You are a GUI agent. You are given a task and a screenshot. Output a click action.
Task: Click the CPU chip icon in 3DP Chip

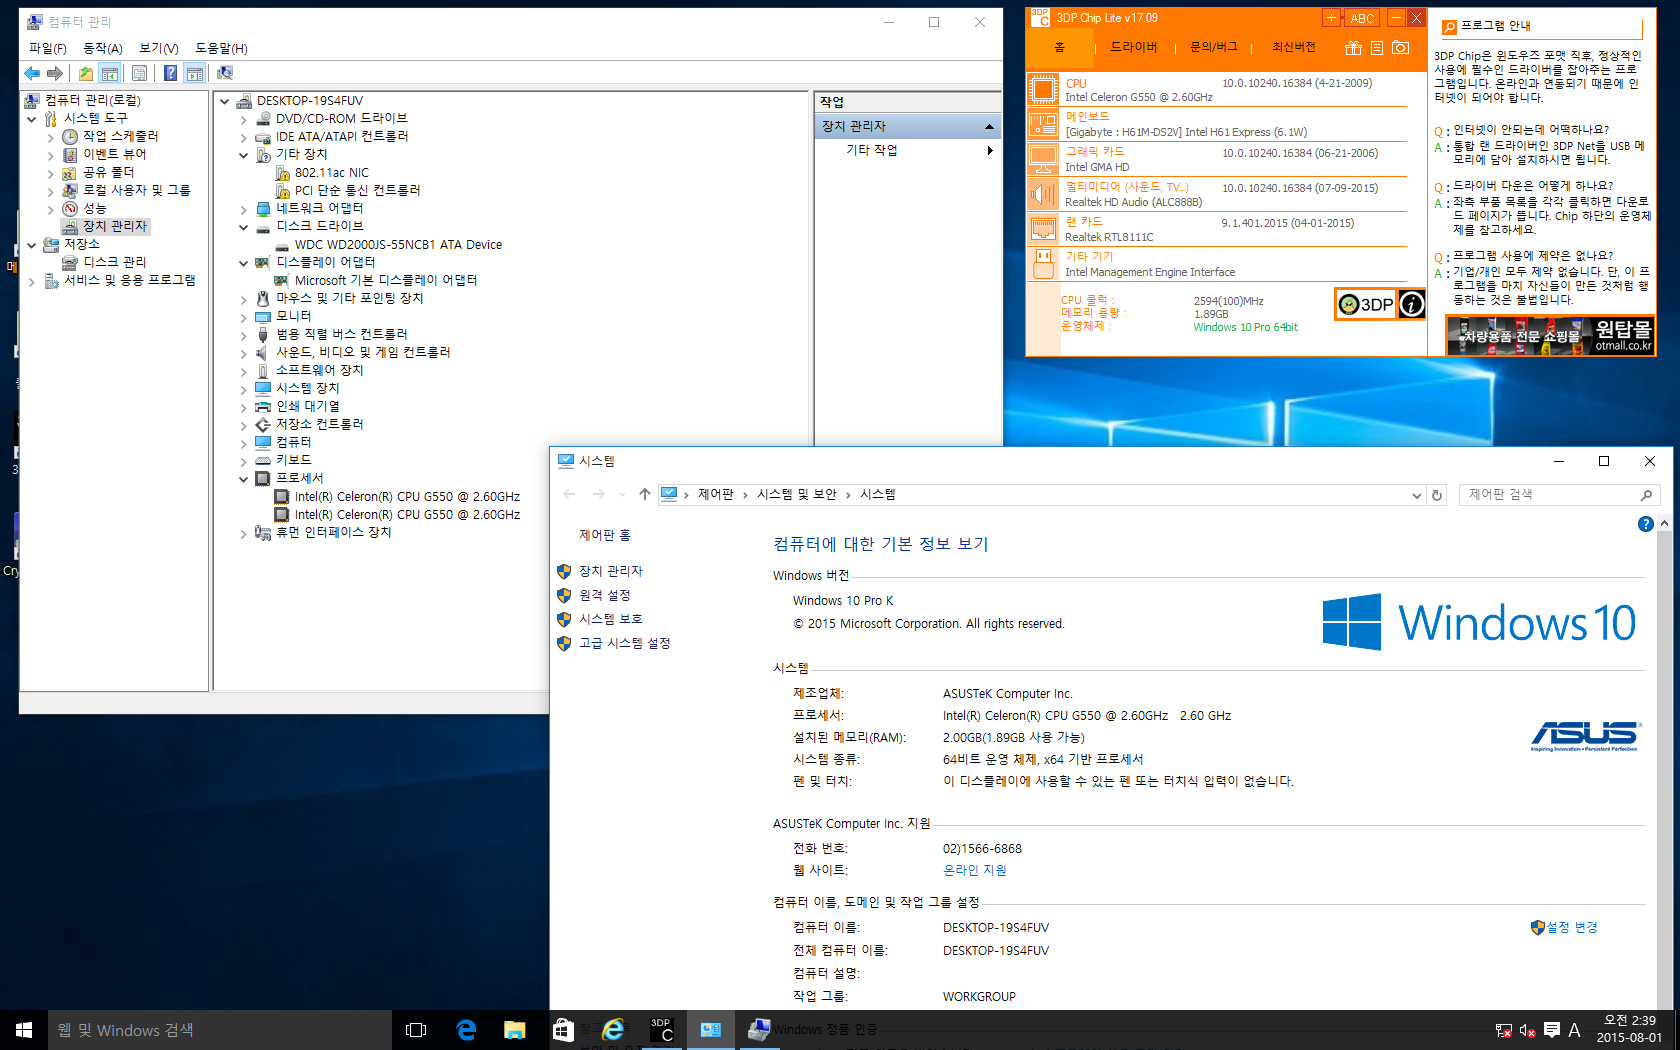1043,89
